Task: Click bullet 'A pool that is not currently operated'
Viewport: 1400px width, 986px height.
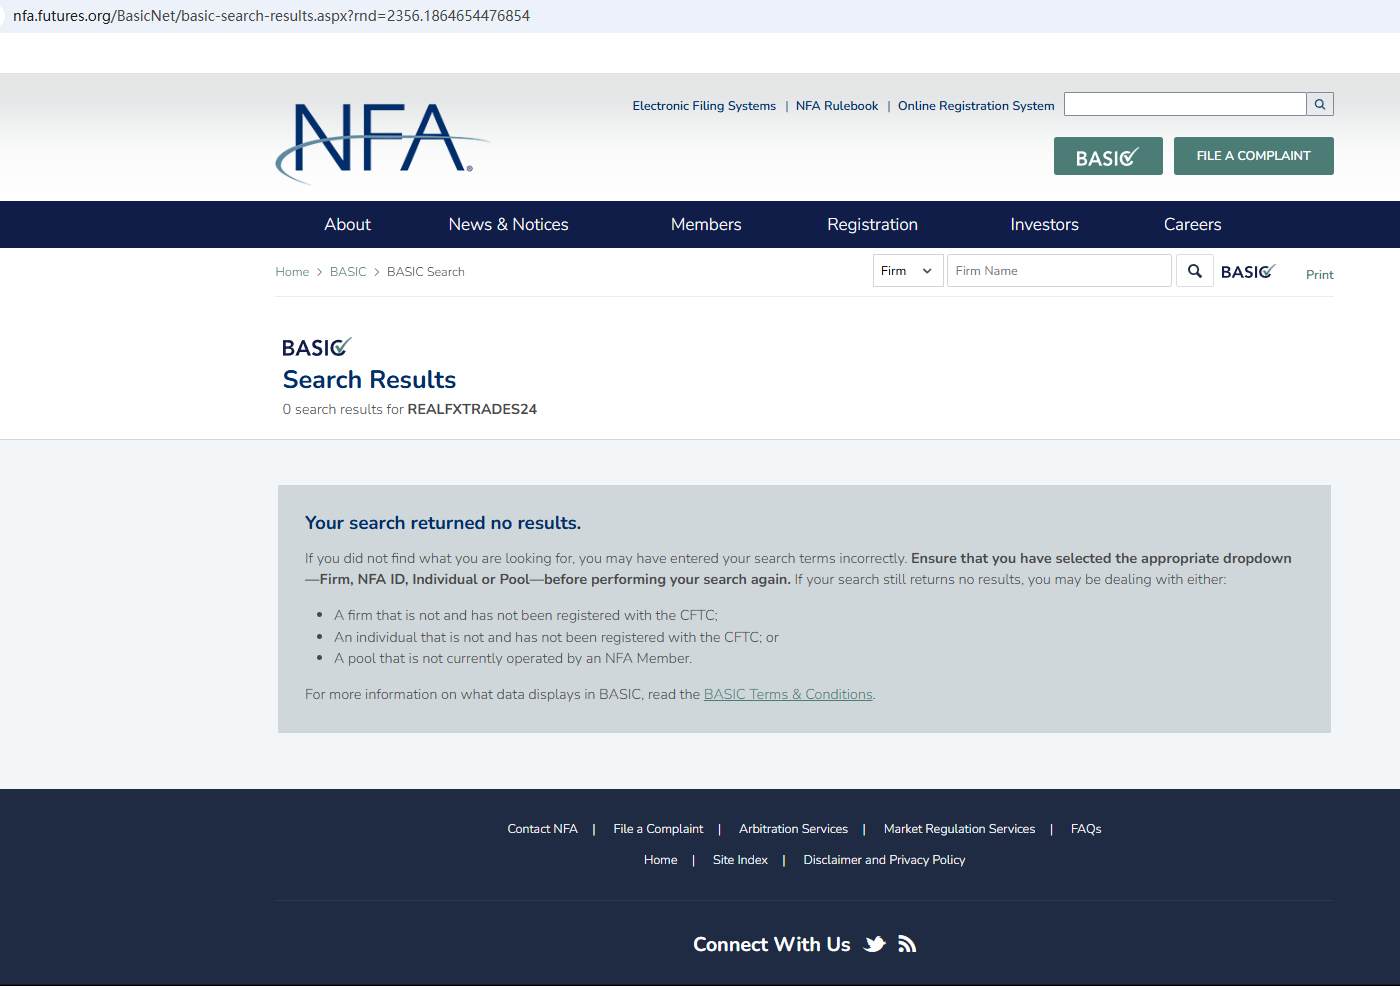Action: (513, 658)
